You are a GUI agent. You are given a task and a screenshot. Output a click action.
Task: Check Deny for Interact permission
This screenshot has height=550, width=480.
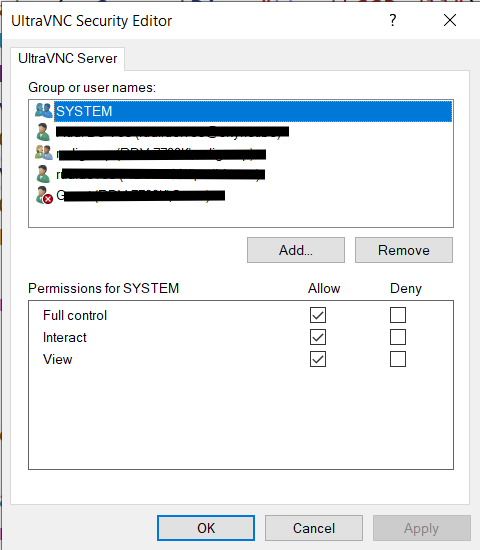(x=398, y=337)
